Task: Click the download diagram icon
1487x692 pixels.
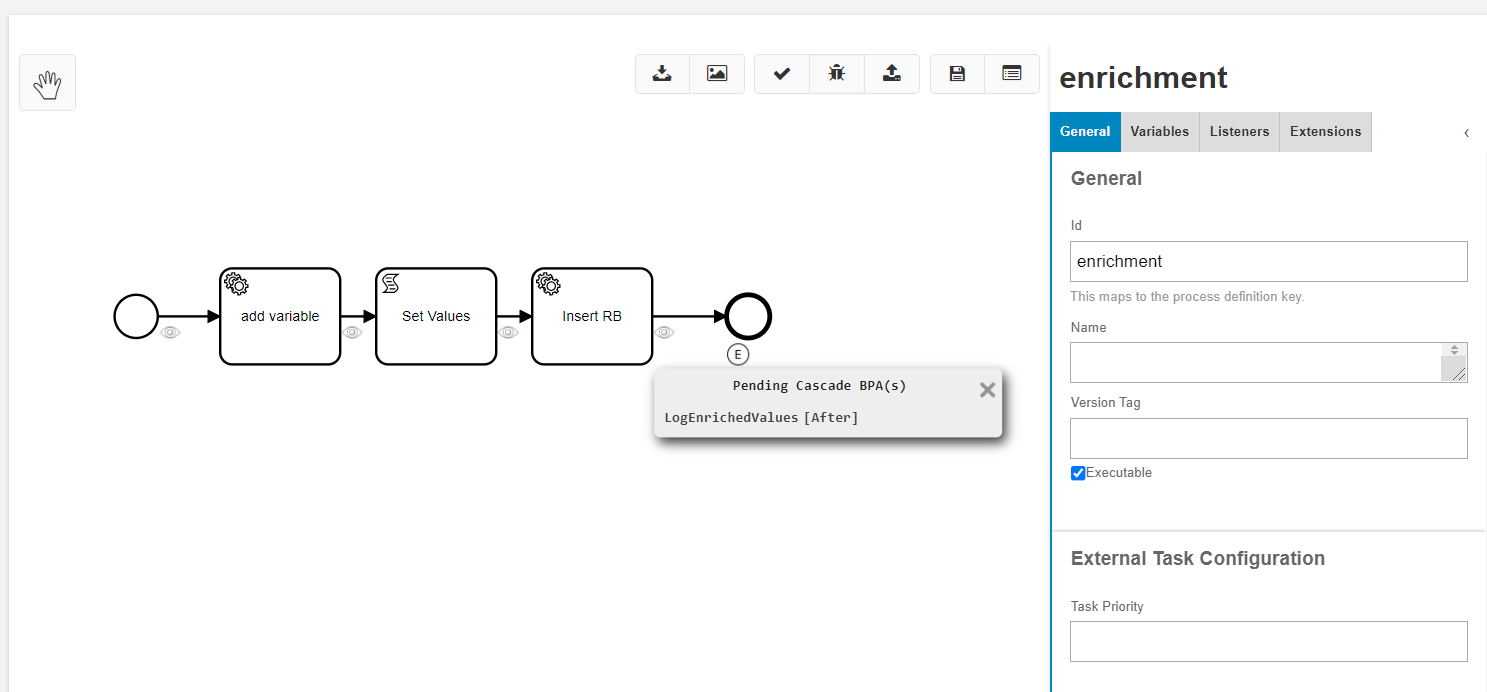Action: tap(662, 74)
